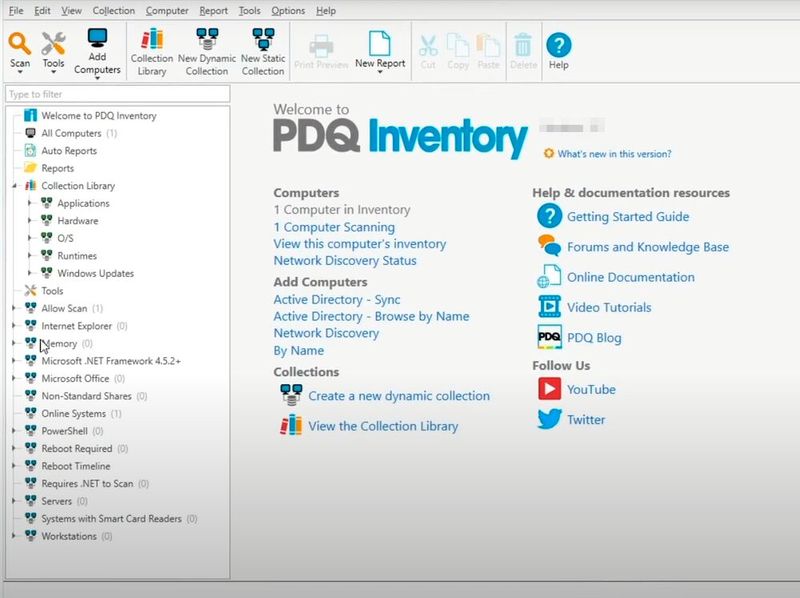This screenshot has width=800, height=598.
Task: Click the Active Directory - Sync link
Action: click(x=338, y=300)
